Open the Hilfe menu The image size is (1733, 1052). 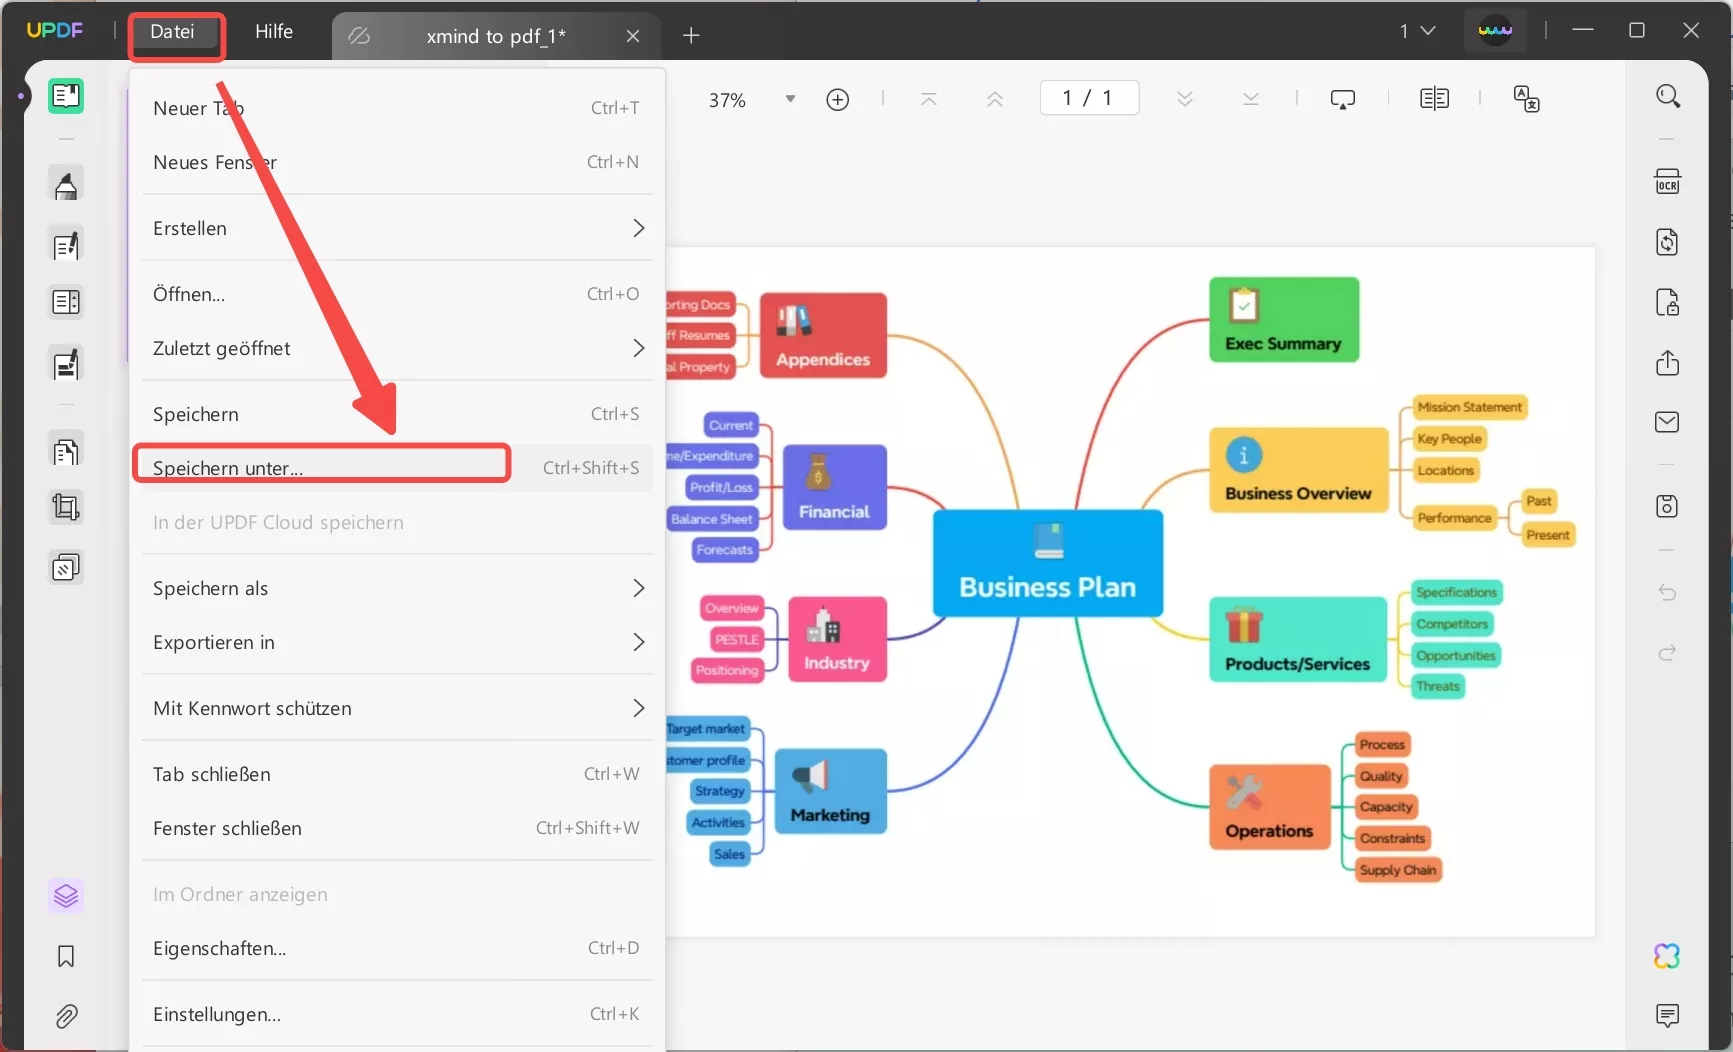point(273,31)
